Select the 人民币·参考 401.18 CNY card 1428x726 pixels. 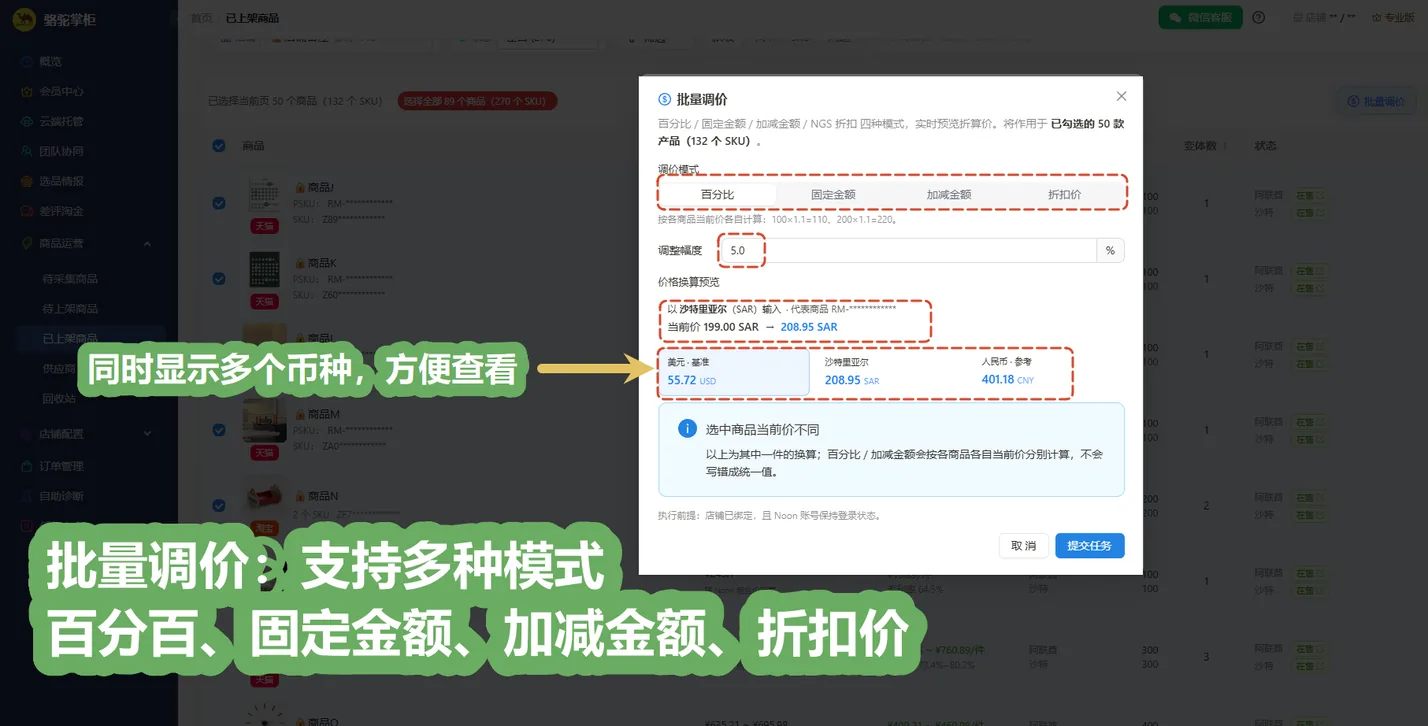click(1048, 371)
